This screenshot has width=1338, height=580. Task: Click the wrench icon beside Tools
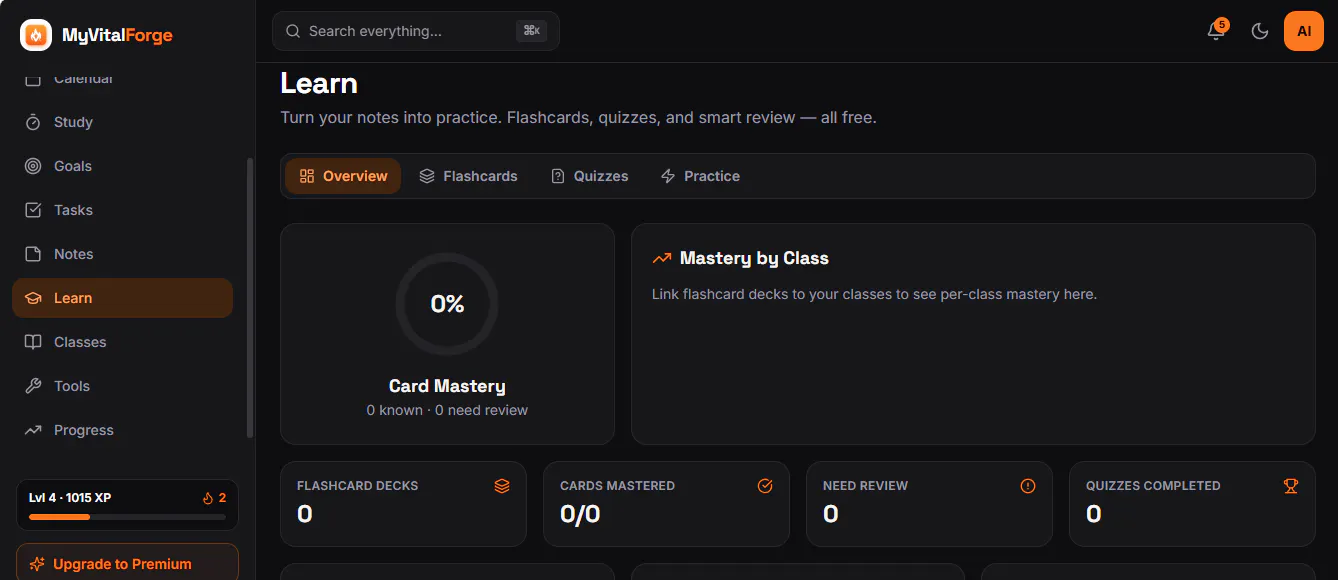pyautogui.click(x=33, y=386)
